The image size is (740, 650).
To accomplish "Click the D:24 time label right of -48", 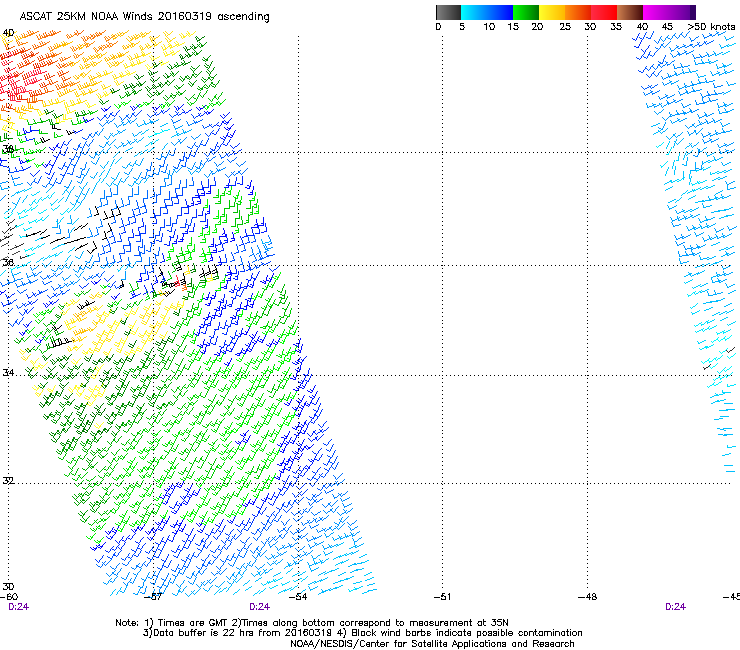I will pos(675,607).
